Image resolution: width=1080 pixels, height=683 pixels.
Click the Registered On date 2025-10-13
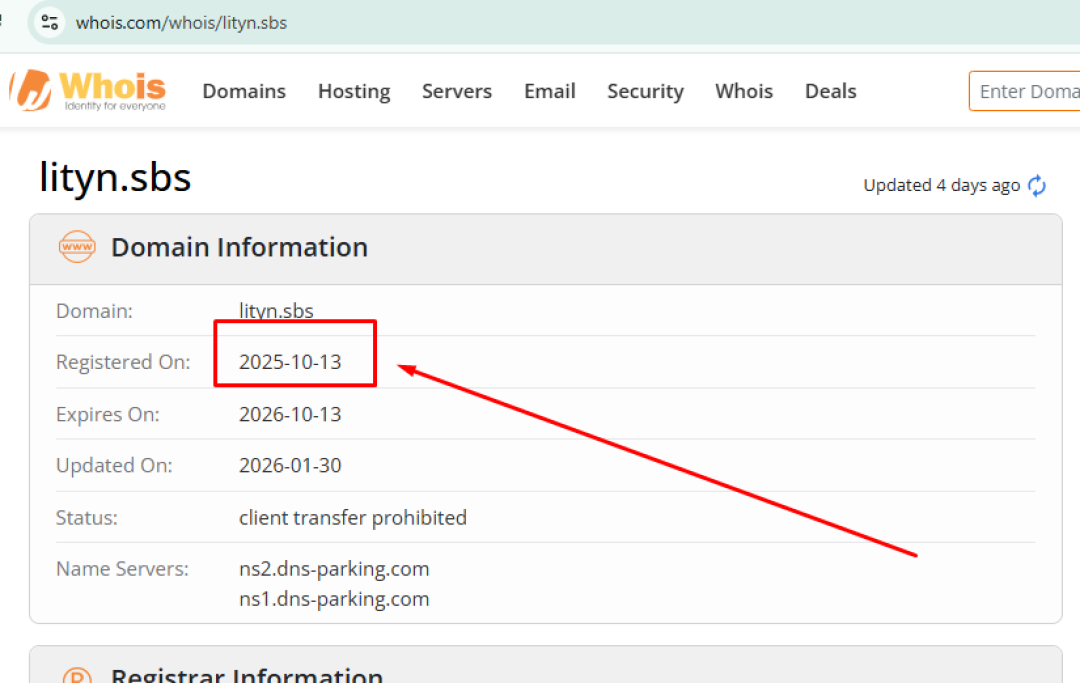290,362
